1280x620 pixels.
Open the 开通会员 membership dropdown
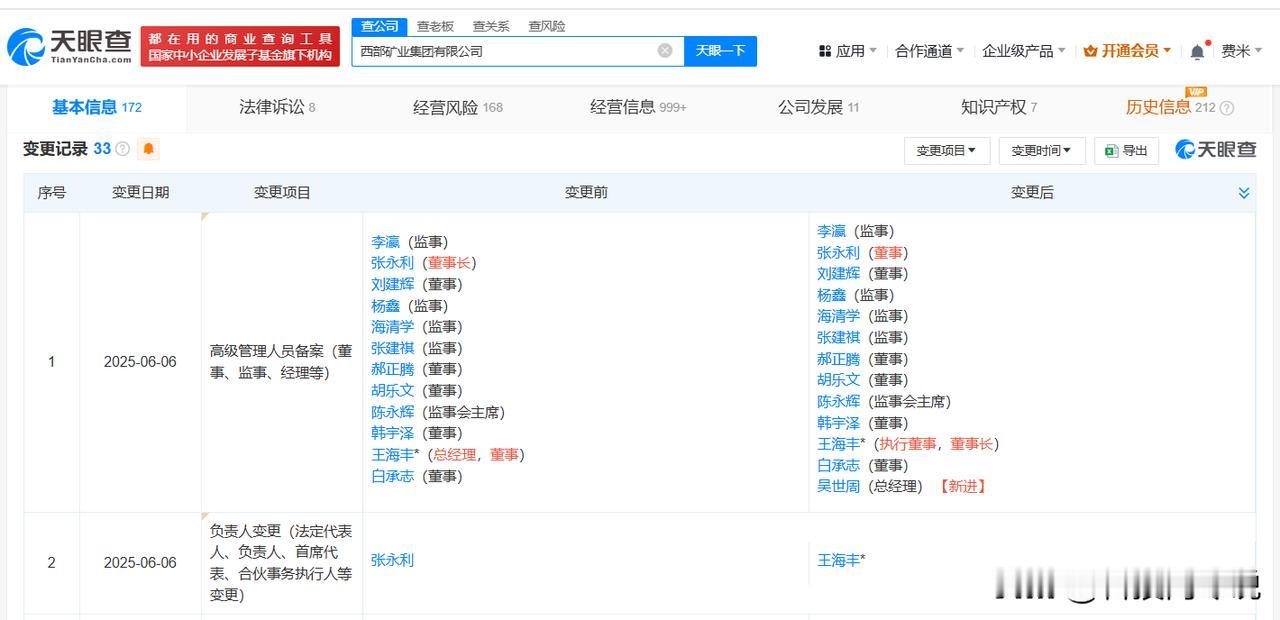point(1127,51)
